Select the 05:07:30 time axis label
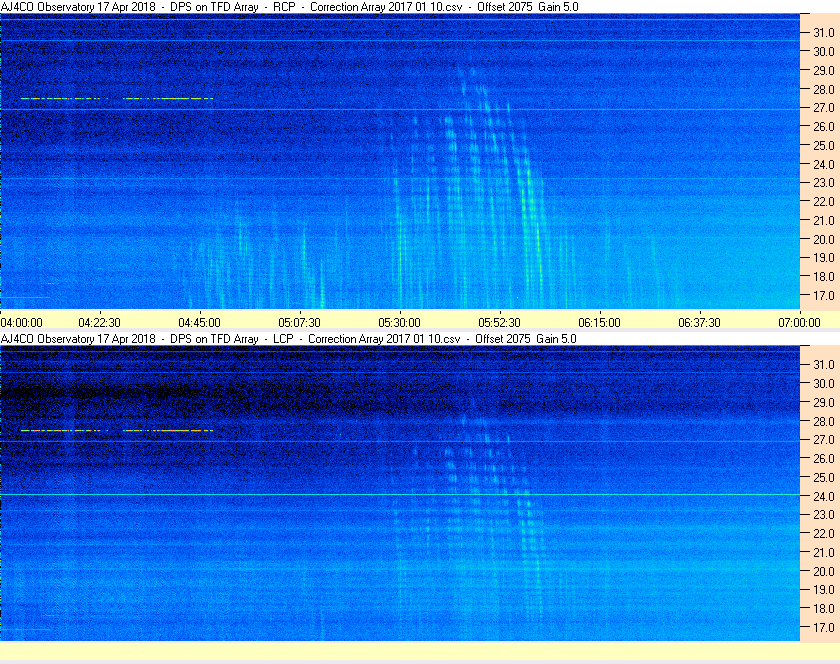This screenshot has width=840, height=664. (x=299, y=323)
